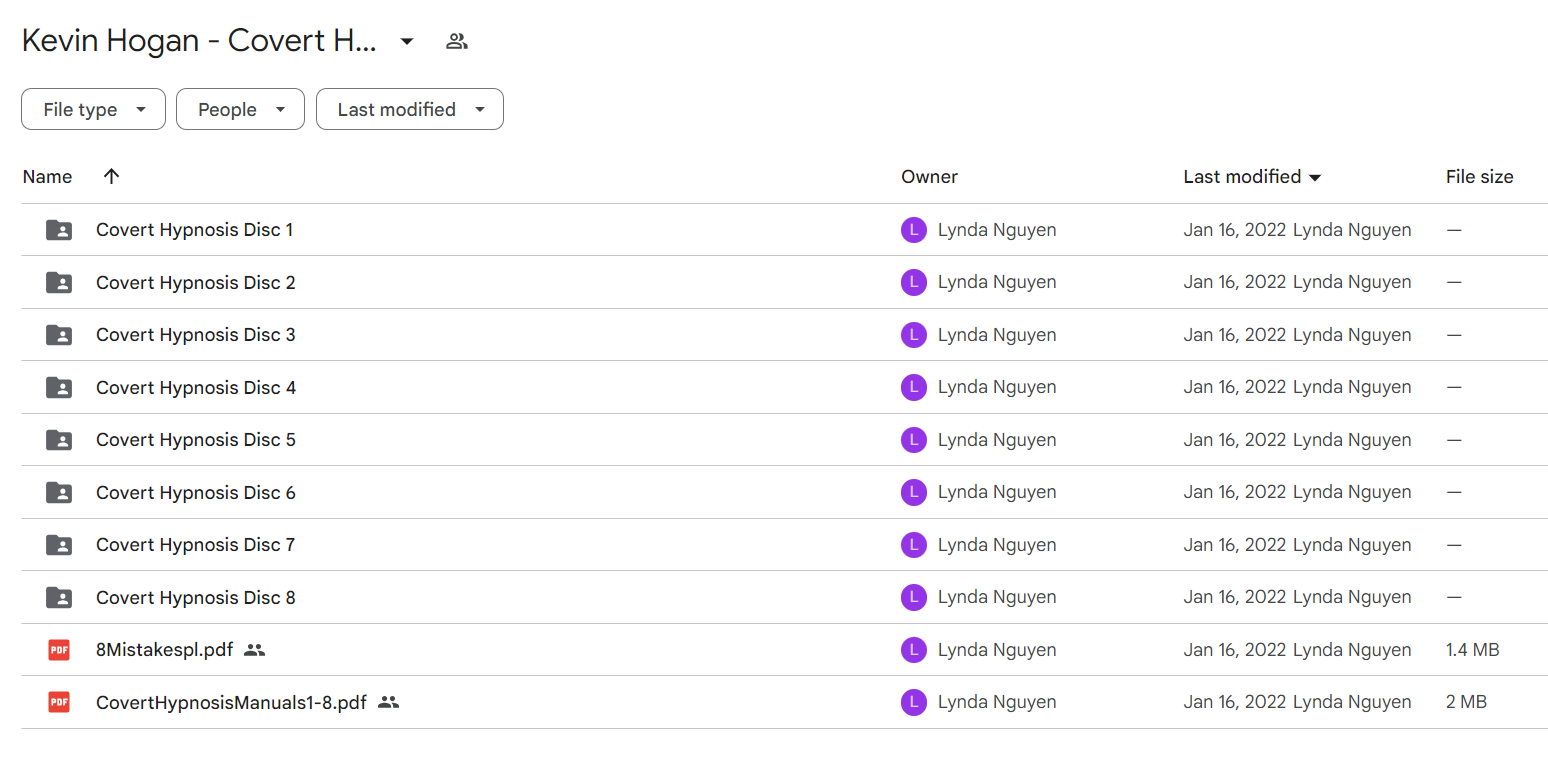Screen dimensions: 1548x774
Task: Click the modified date in Disc 7 row
Action: click(x=1235, y=545)
